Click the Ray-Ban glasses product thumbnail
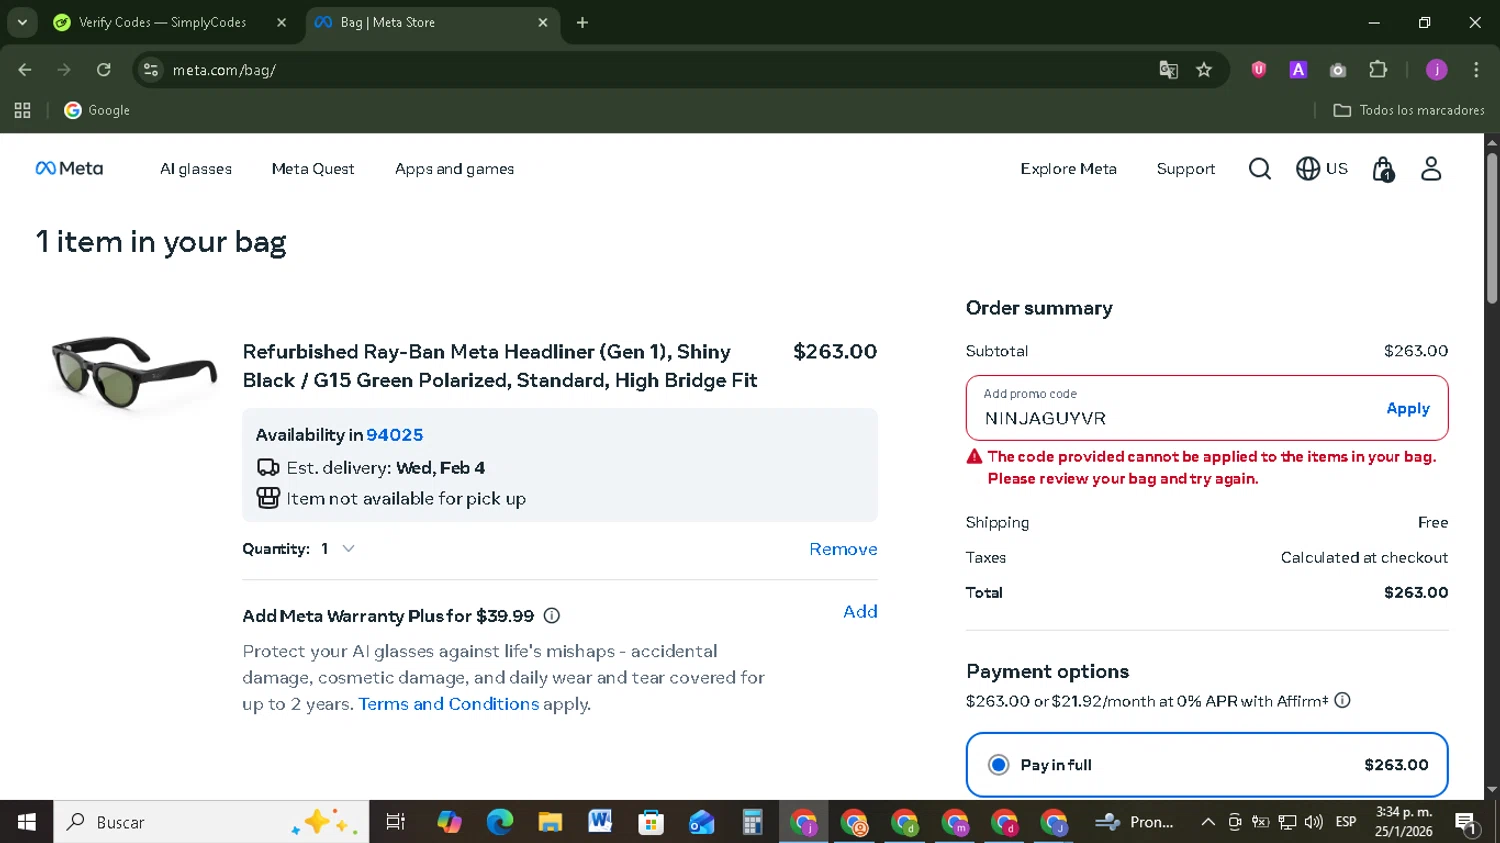 click(134, 372)
